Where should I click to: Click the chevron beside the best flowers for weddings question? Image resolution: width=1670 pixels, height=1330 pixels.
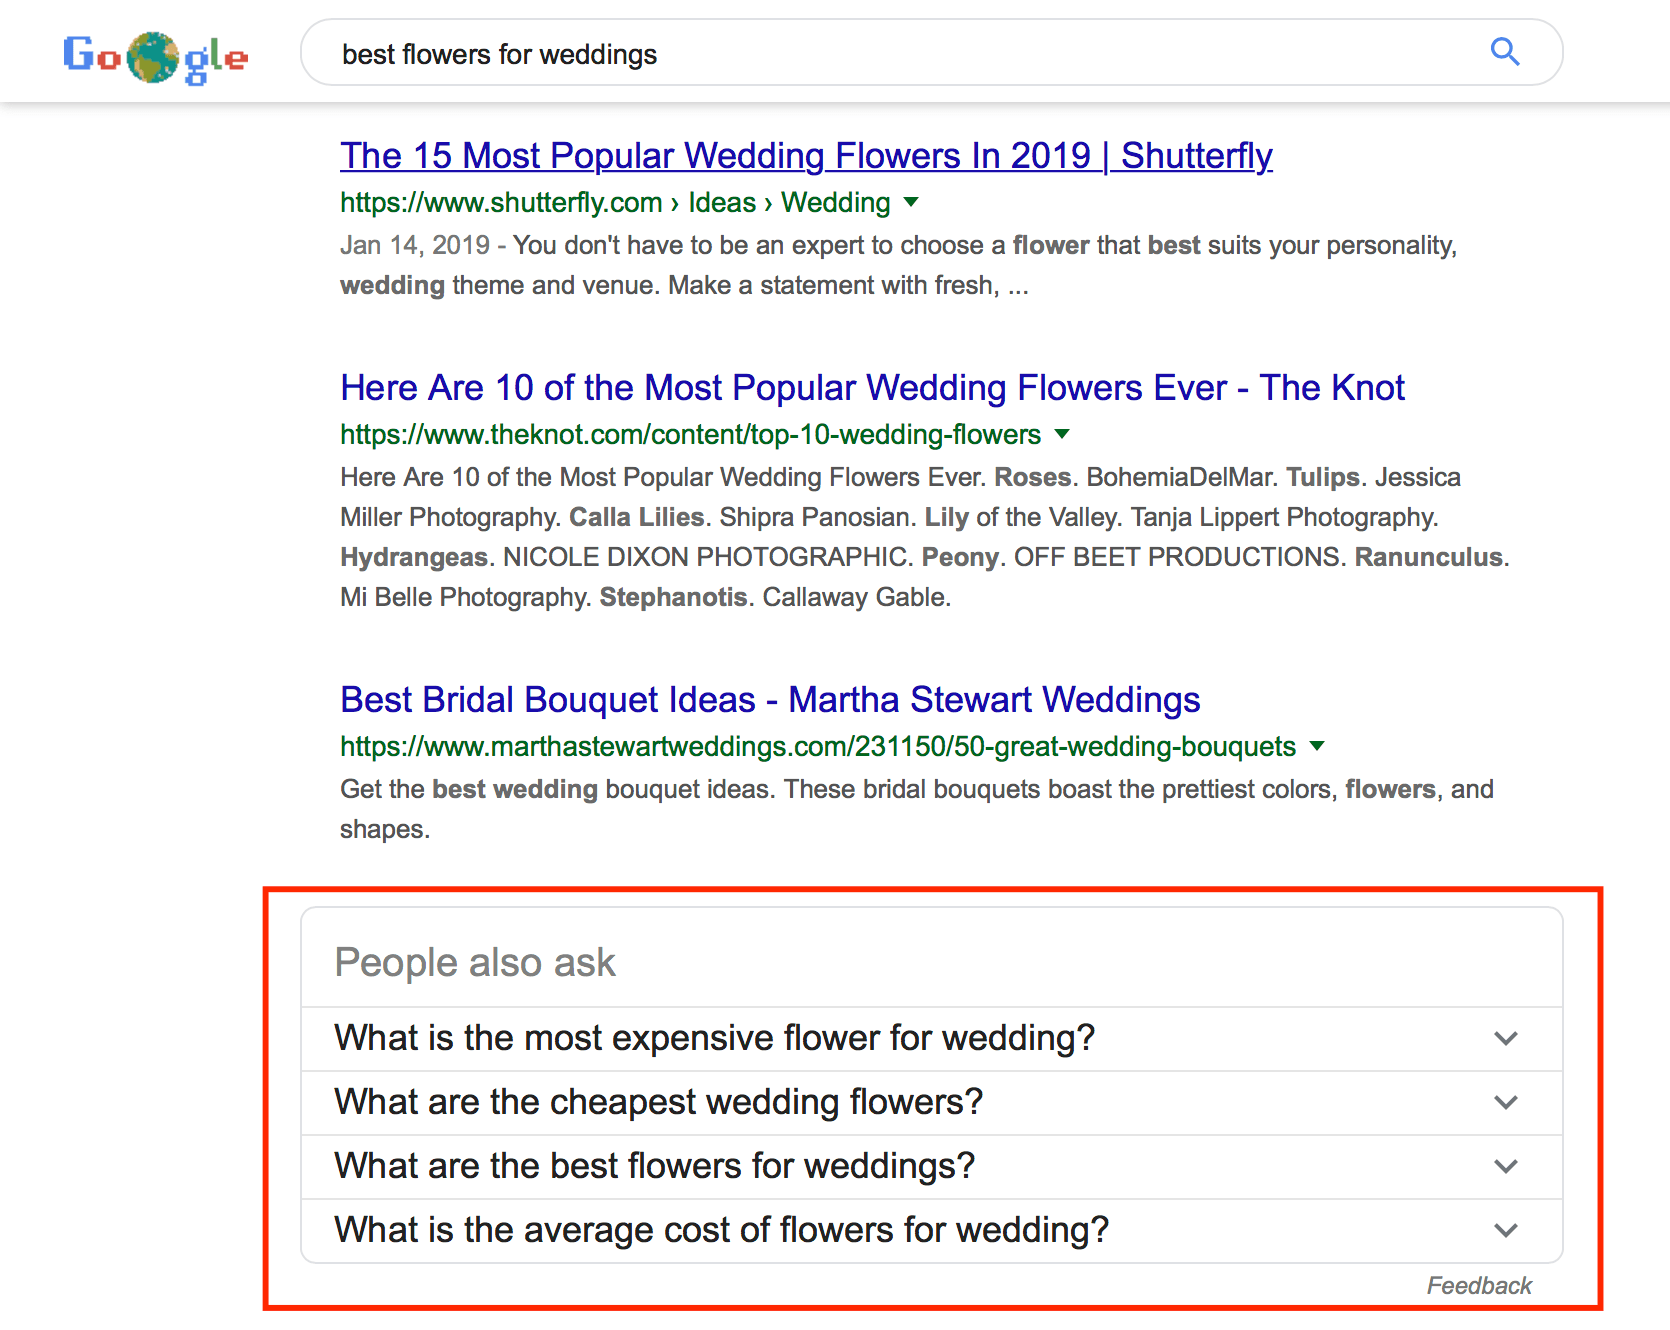pyautogui.click(x=1506, y=1167)
